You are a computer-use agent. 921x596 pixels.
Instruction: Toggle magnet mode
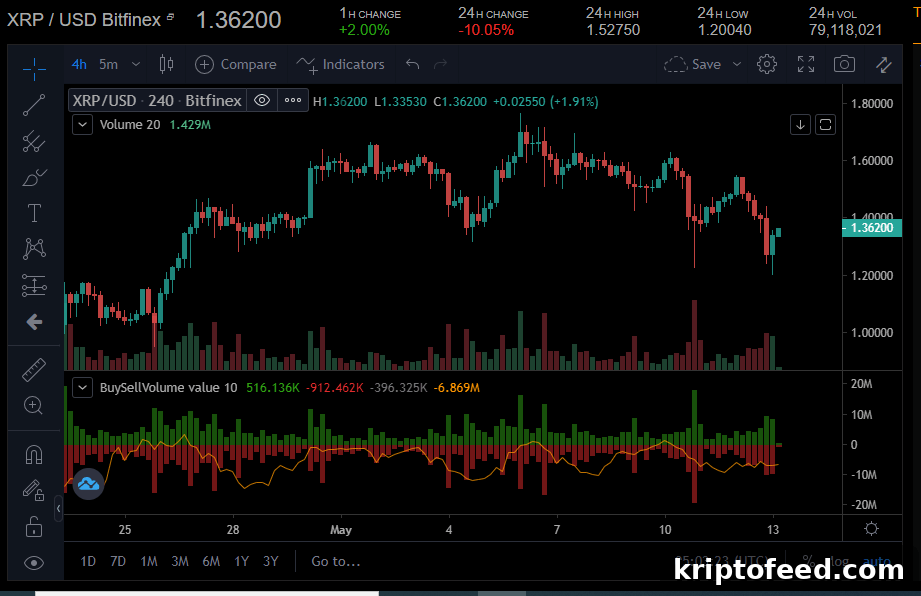point(34,455)
